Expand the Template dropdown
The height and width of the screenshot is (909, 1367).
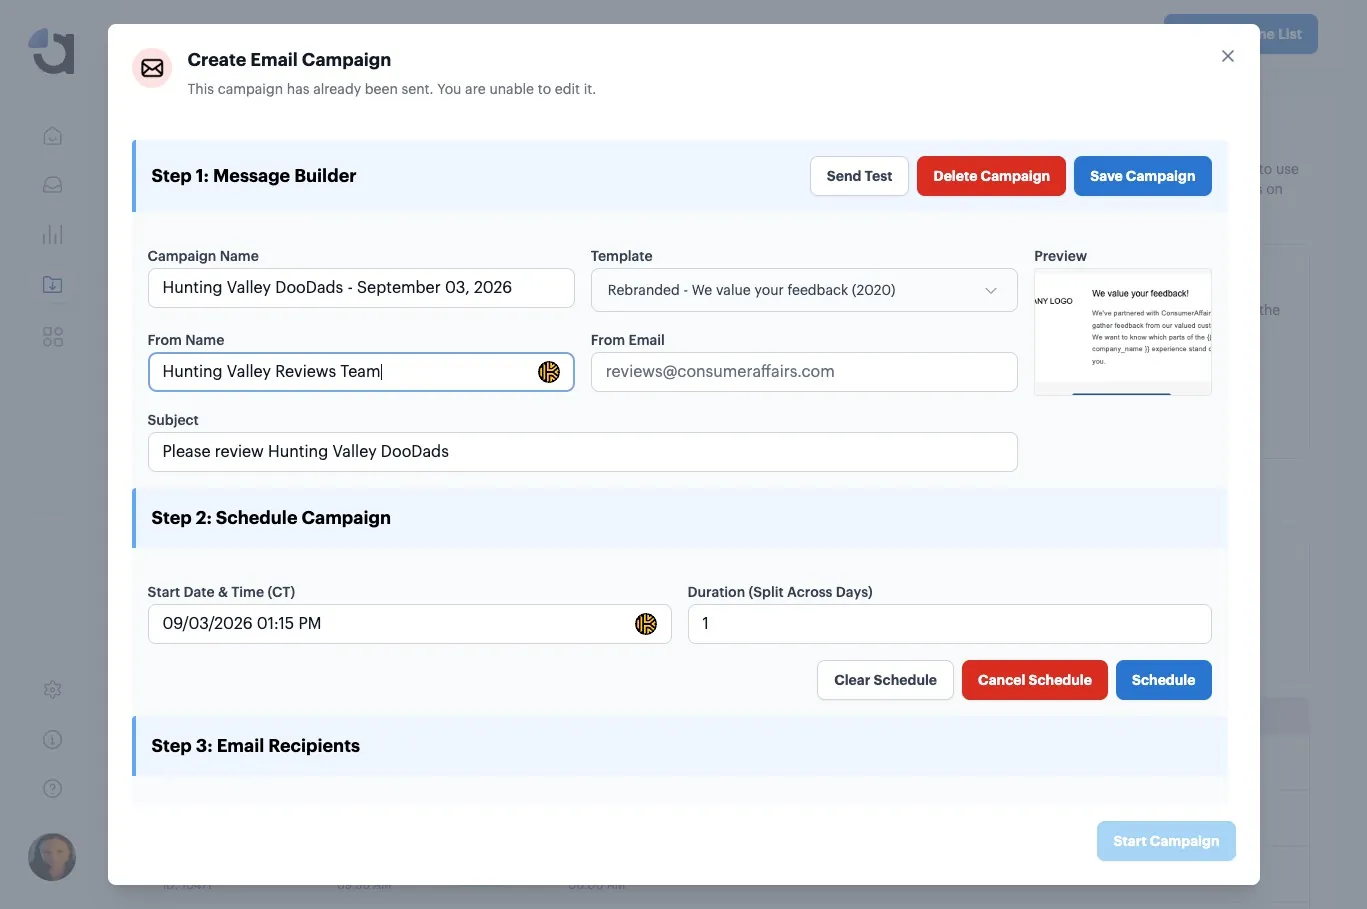point(804,290)
